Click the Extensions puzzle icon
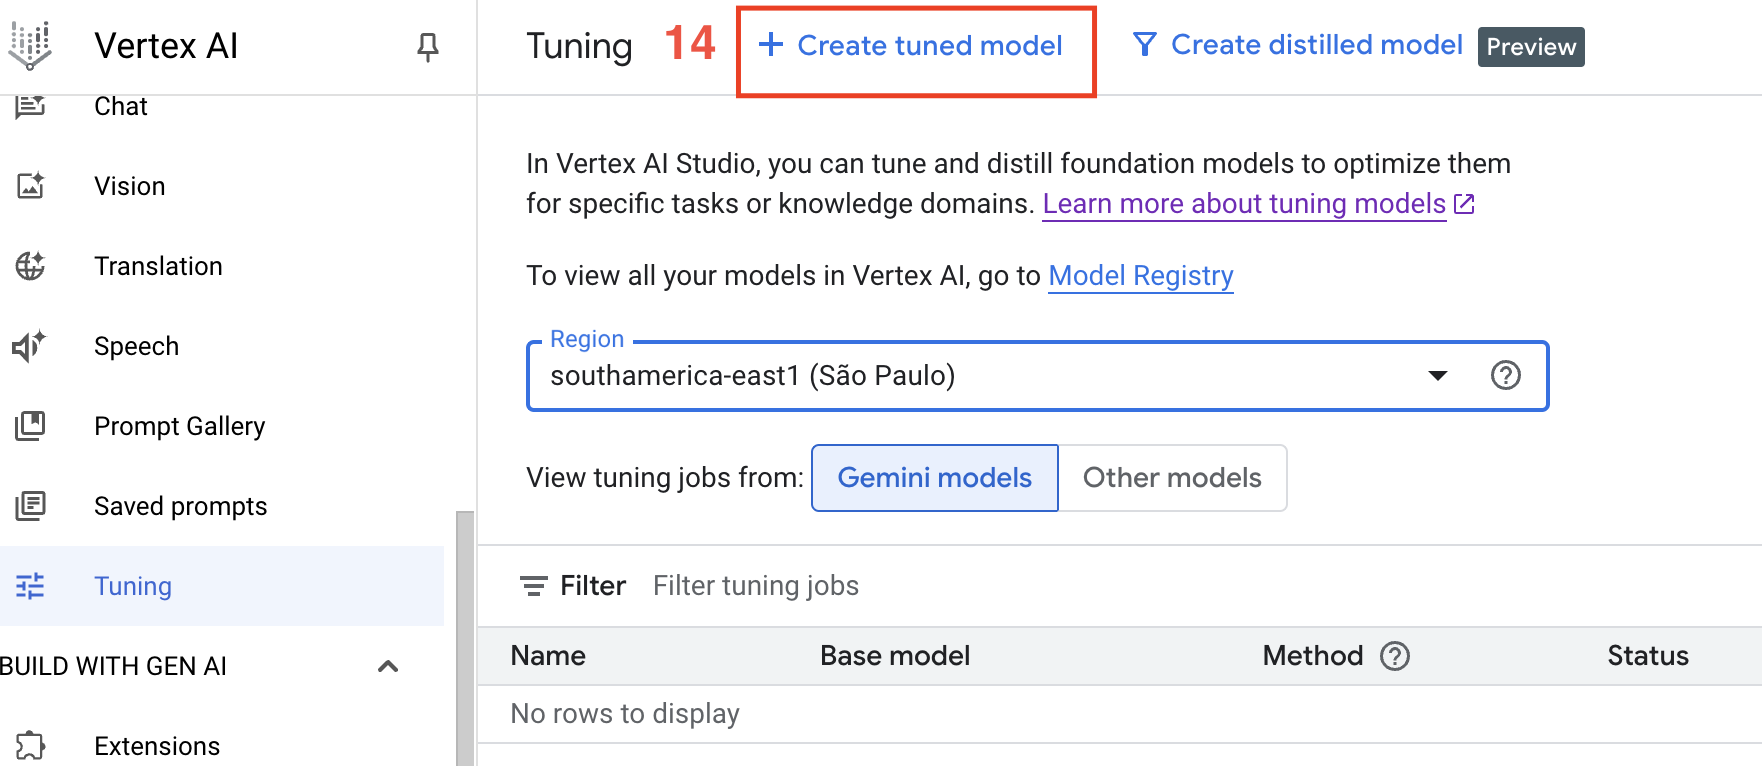Screen dimensions: 1762x766 pos(30,746)
